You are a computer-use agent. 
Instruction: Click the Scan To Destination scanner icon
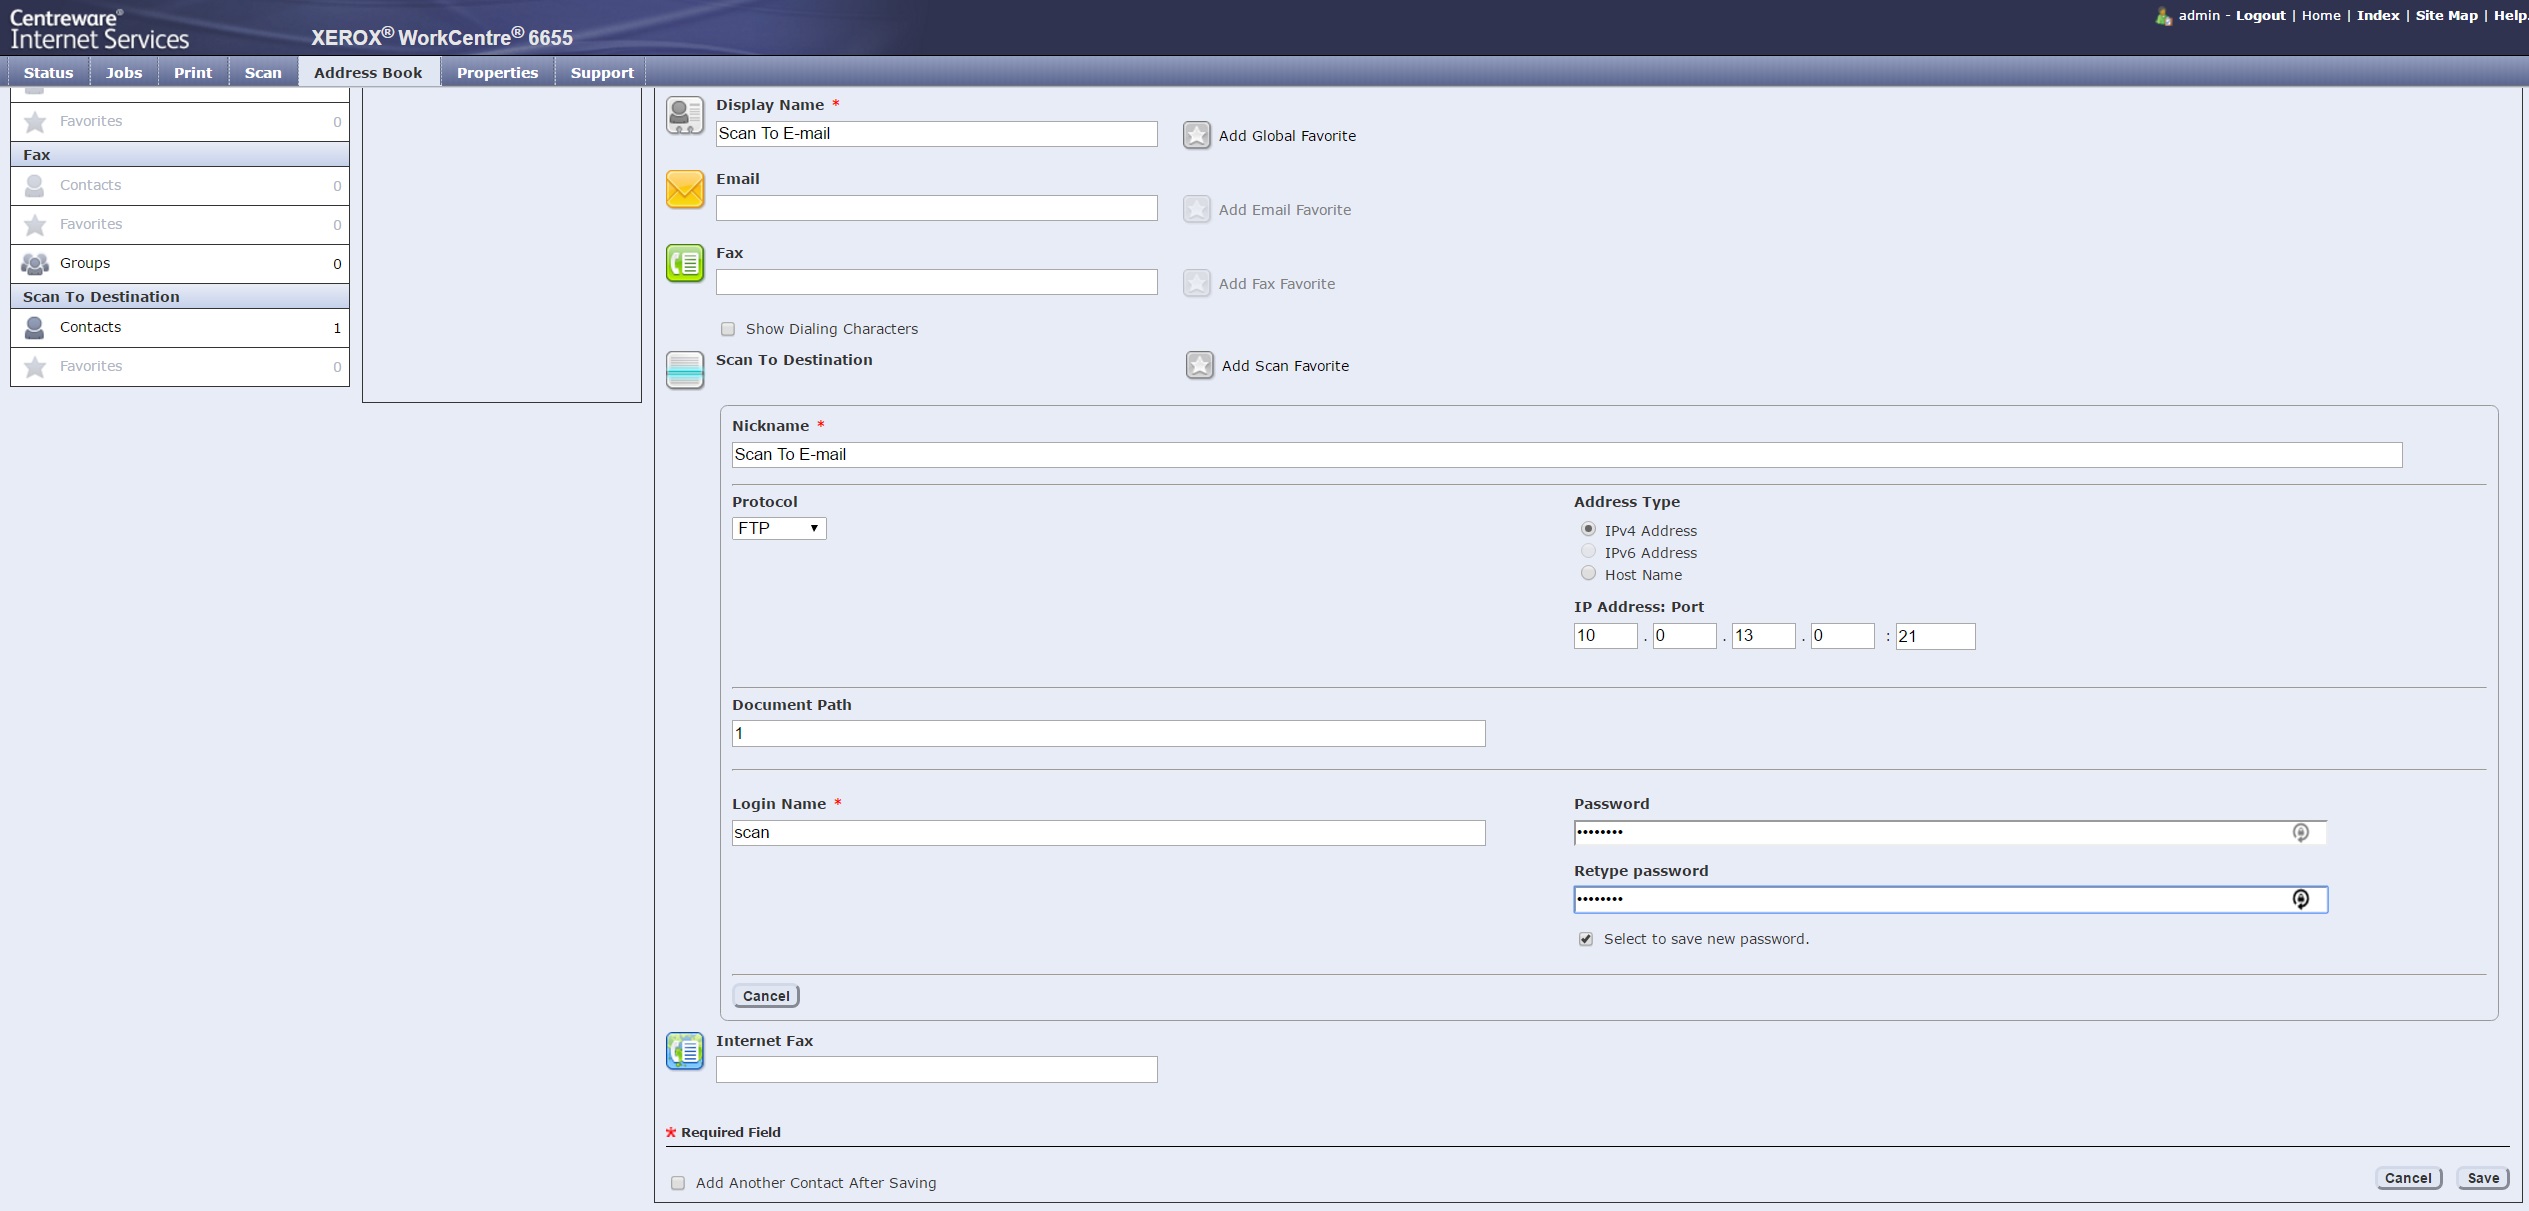685,370
